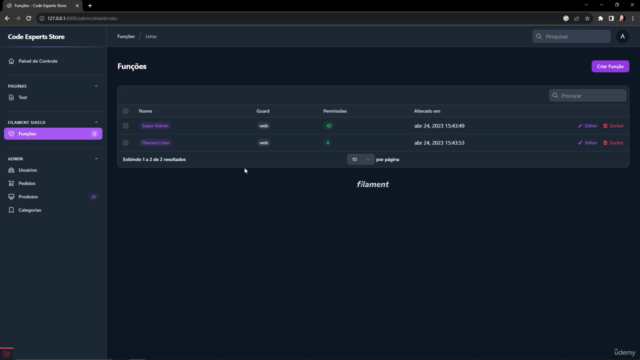Collapse the Admin sidebar group
Viewport: 640px width, 360px height.
(x=96, y=159)
